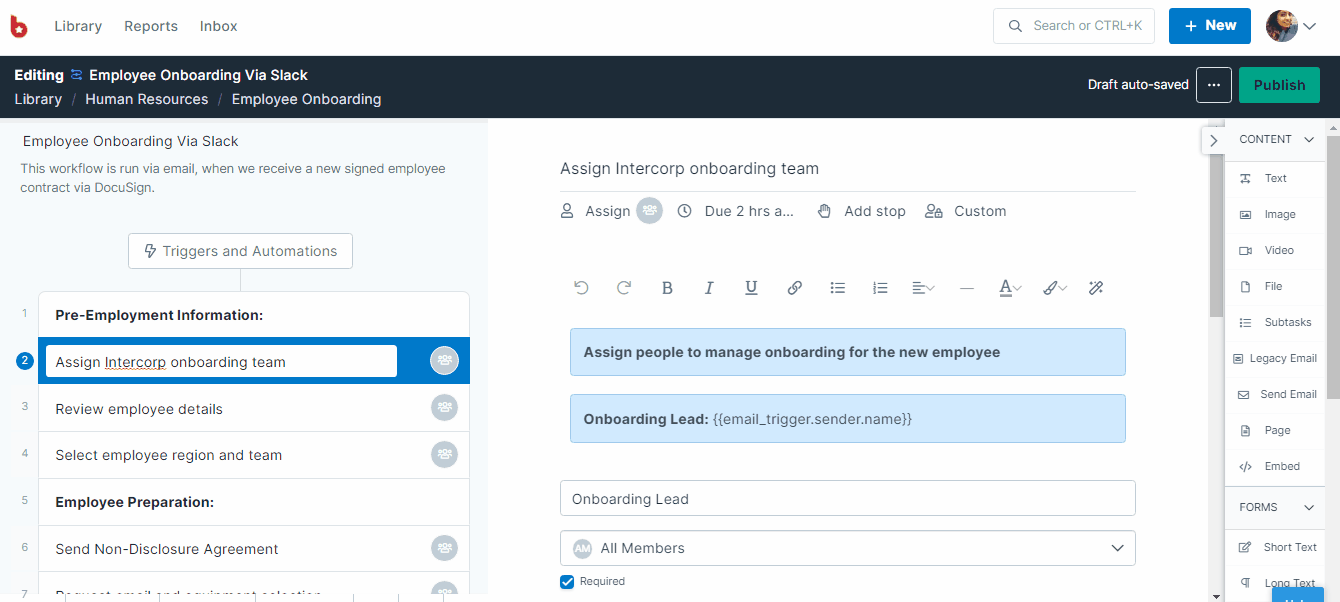
Task: Add a Send Email widget
Action: tap(1275, 394)
